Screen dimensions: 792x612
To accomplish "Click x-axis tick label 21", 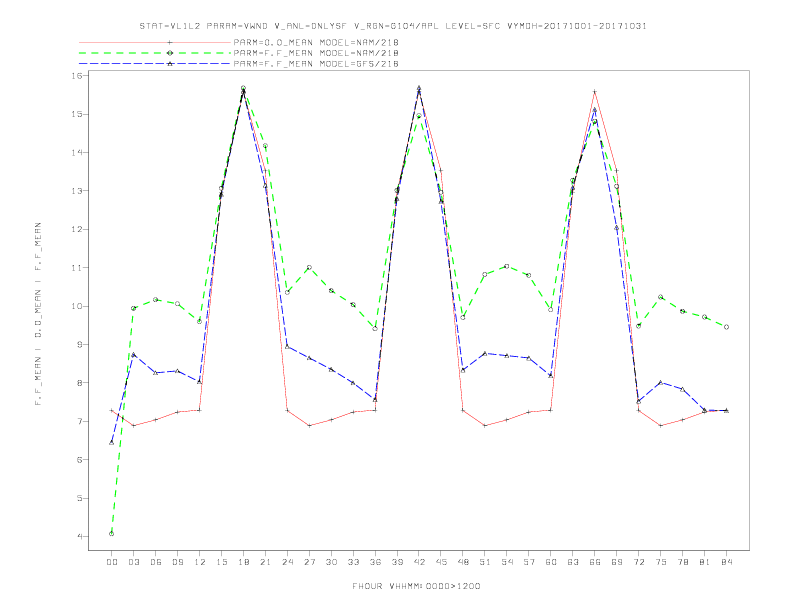I will click(x=265, y=562).
